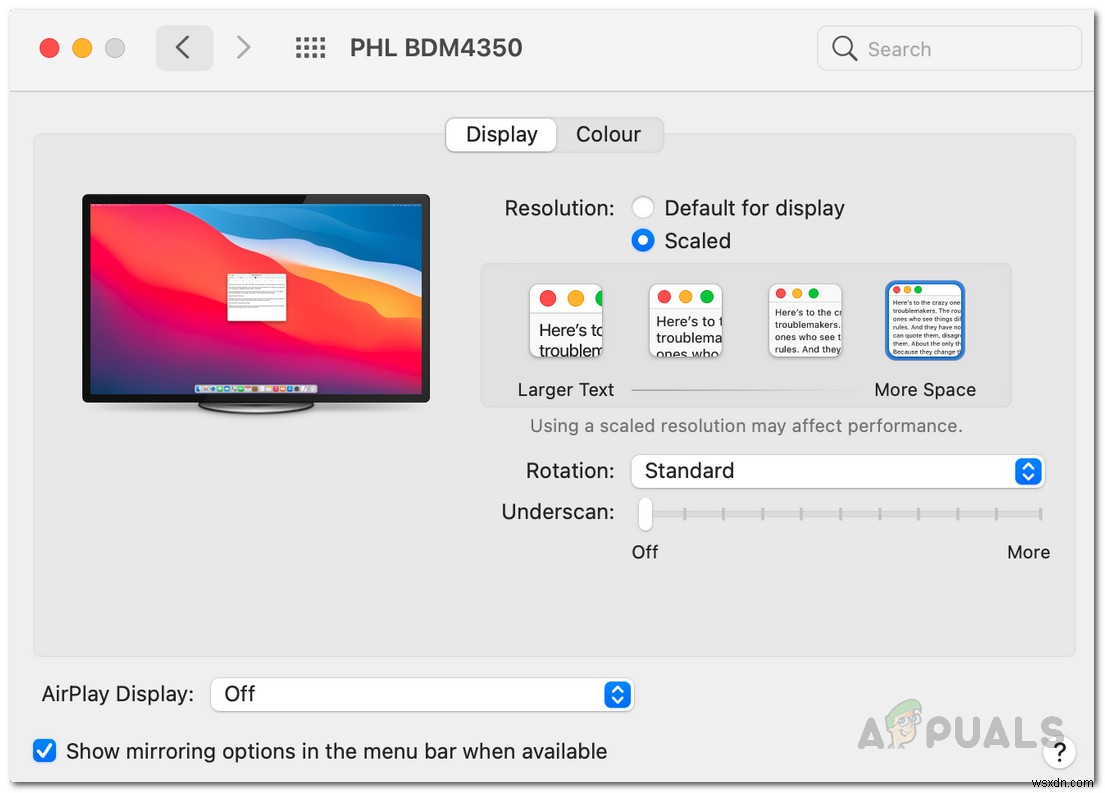The width and height of the screenshot is (1105, 793).
Task: Open the AirPlay Display dropdown
Action: pos(422,694)
